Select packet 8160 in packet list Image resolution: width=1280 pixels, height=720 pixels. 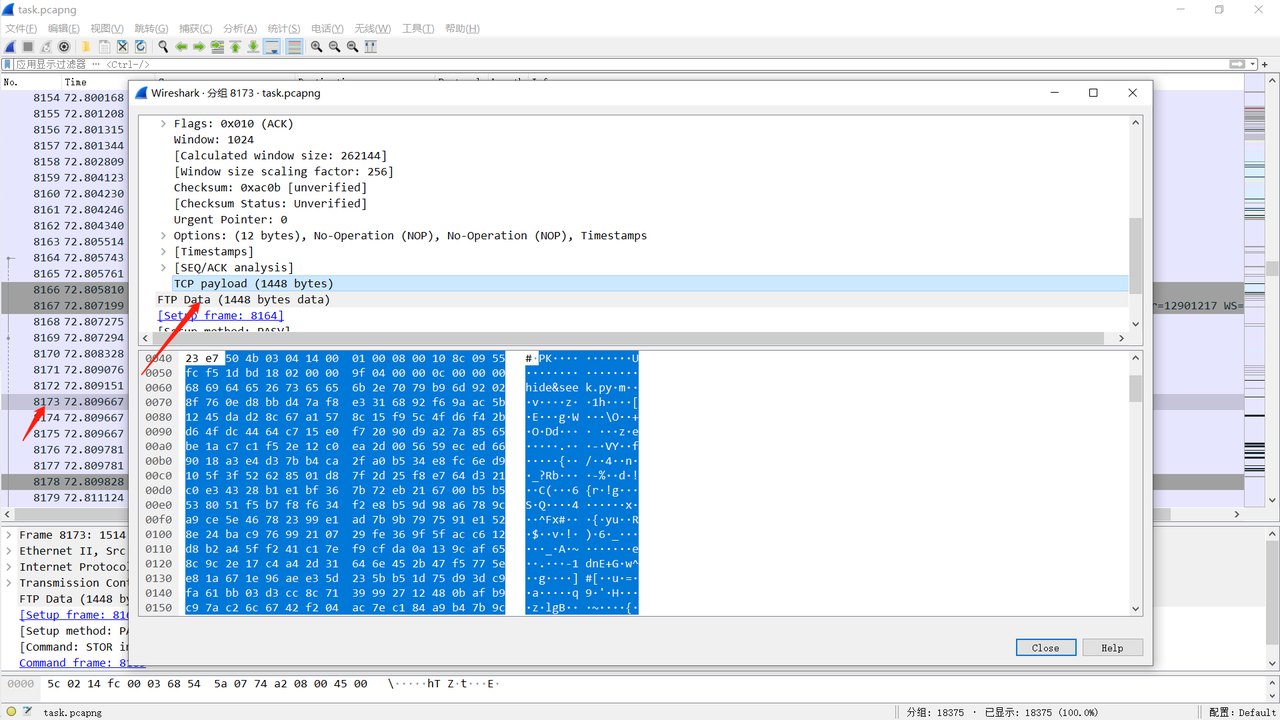point(64,194)
